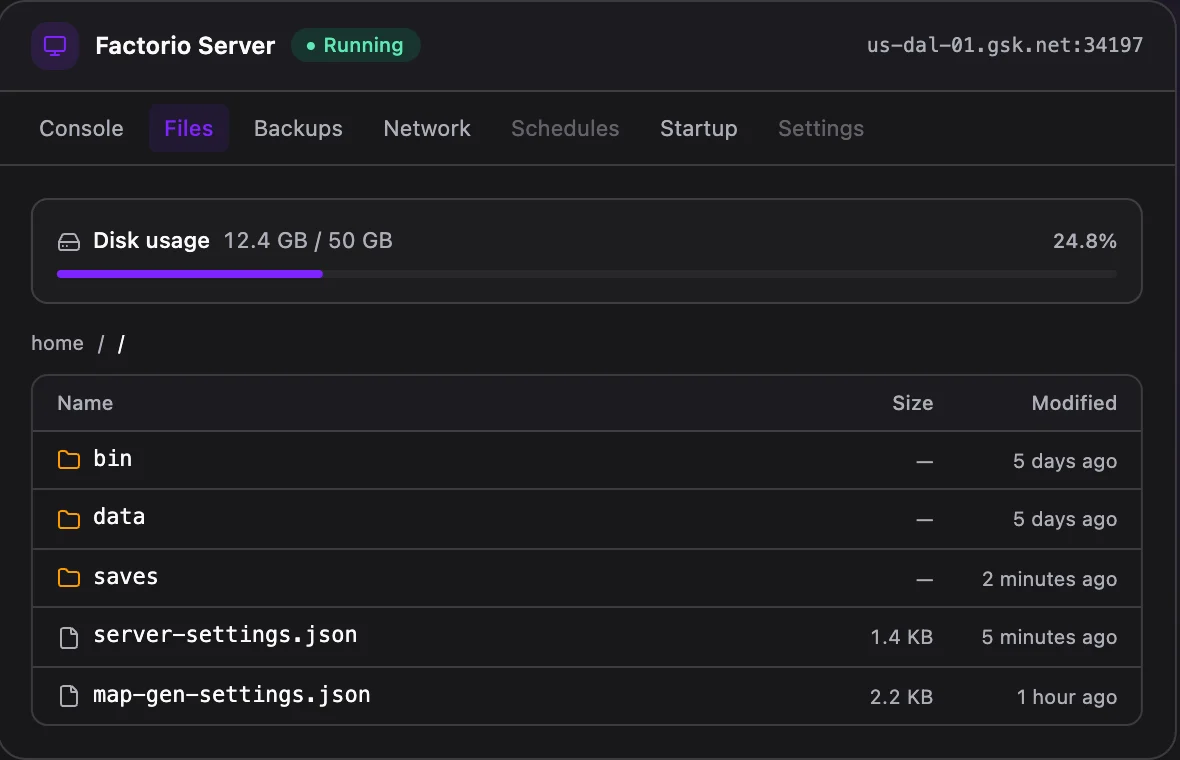Open the saves folder name

(x=126, y=576)
